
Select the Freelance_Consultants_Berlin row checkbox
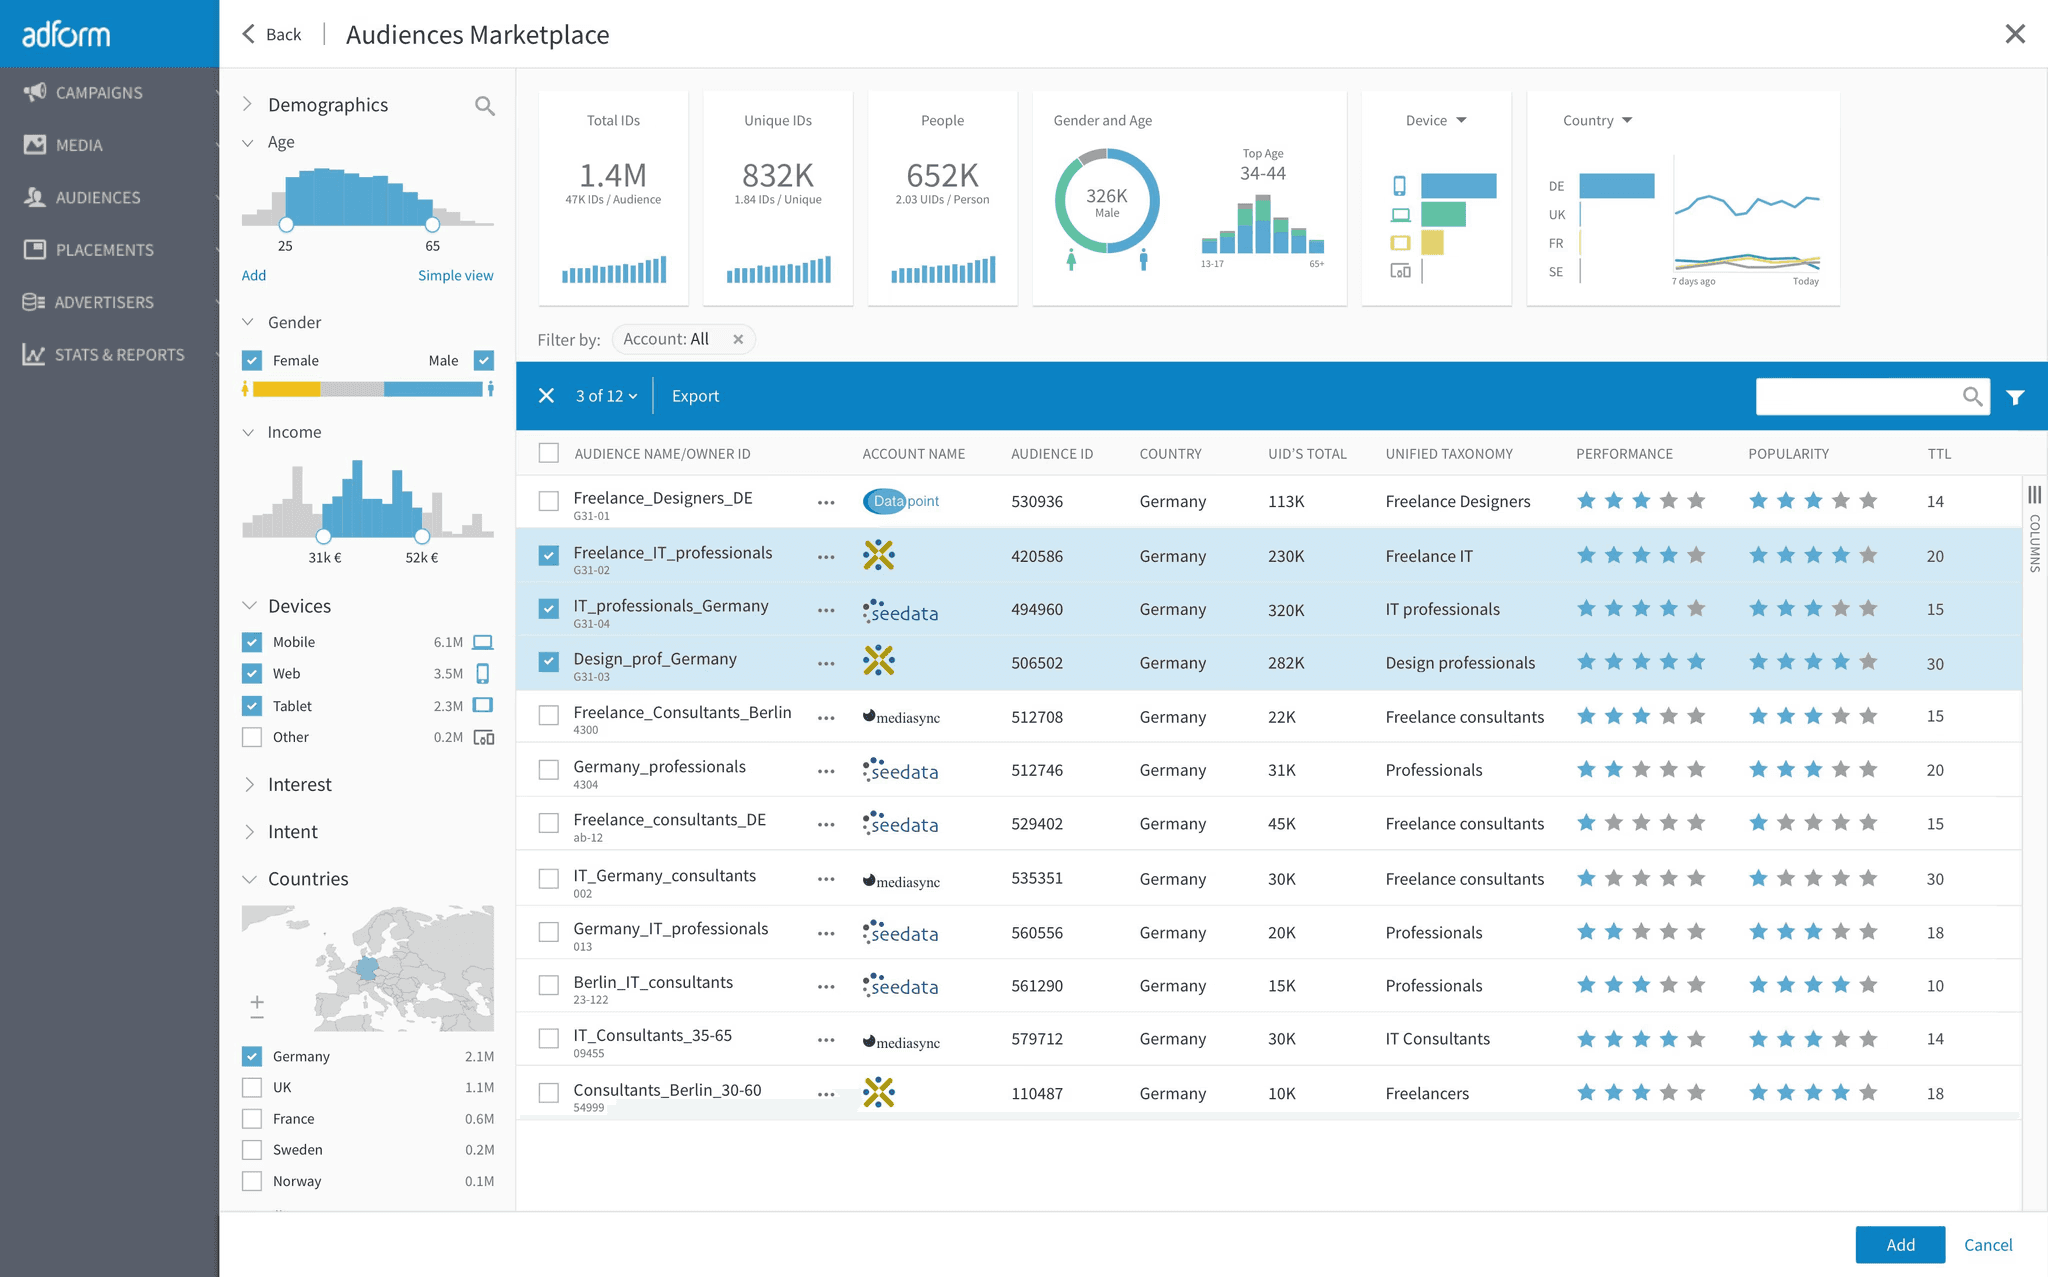coord(548,716)
